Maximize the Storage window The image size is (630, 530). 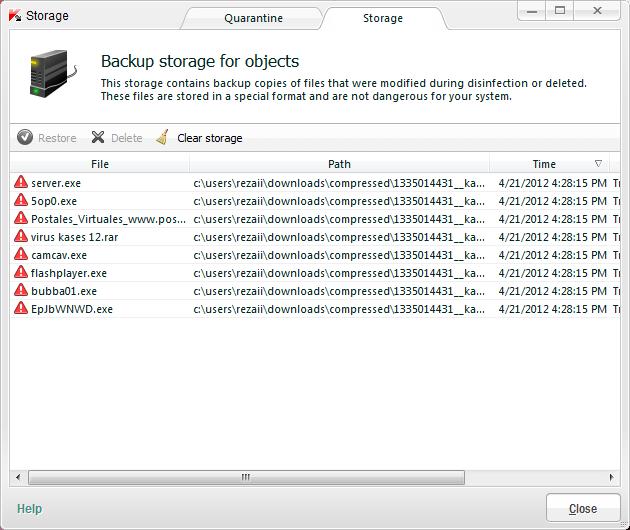(560, 11)
